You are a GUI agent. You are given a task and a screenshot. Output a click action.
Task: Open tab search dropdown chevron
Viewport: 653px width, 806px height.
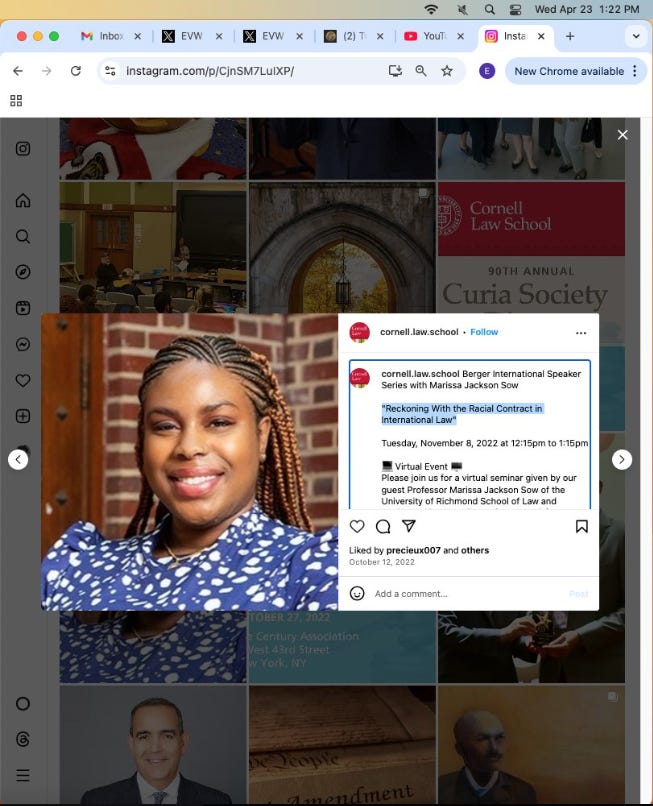point(636,36)
